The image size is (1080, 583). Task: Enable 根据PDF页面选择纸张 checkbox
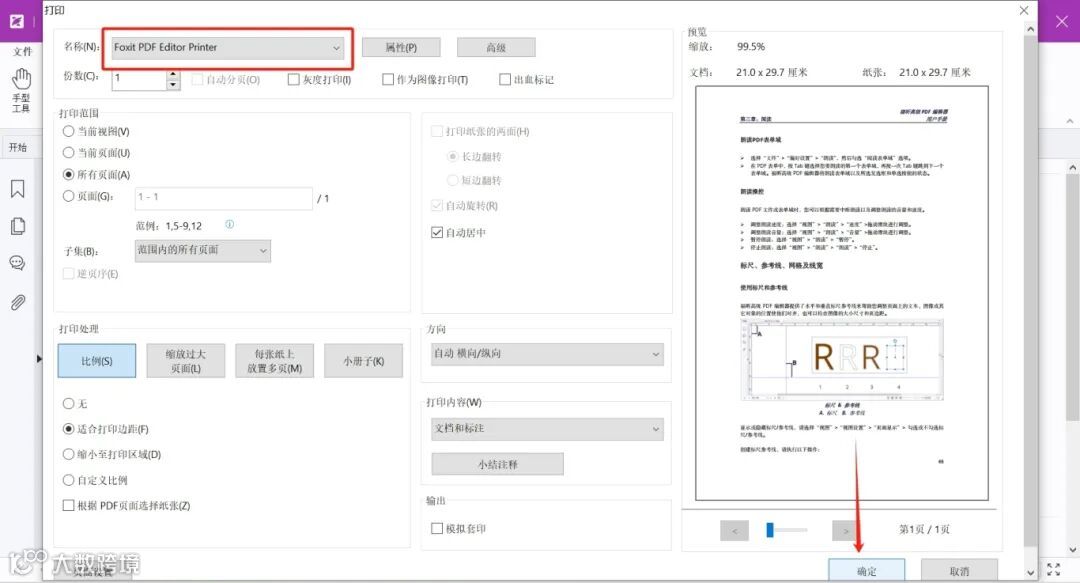coord(68,505)
